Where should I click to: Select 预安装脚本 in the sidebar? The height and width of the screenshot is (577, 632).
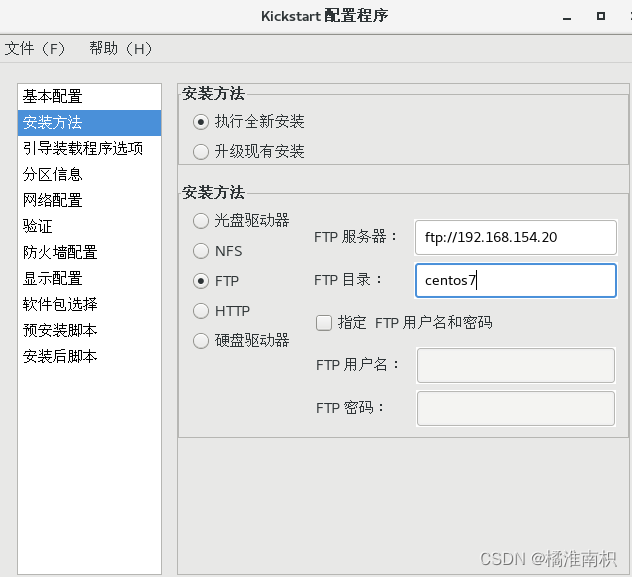point(89,330)
